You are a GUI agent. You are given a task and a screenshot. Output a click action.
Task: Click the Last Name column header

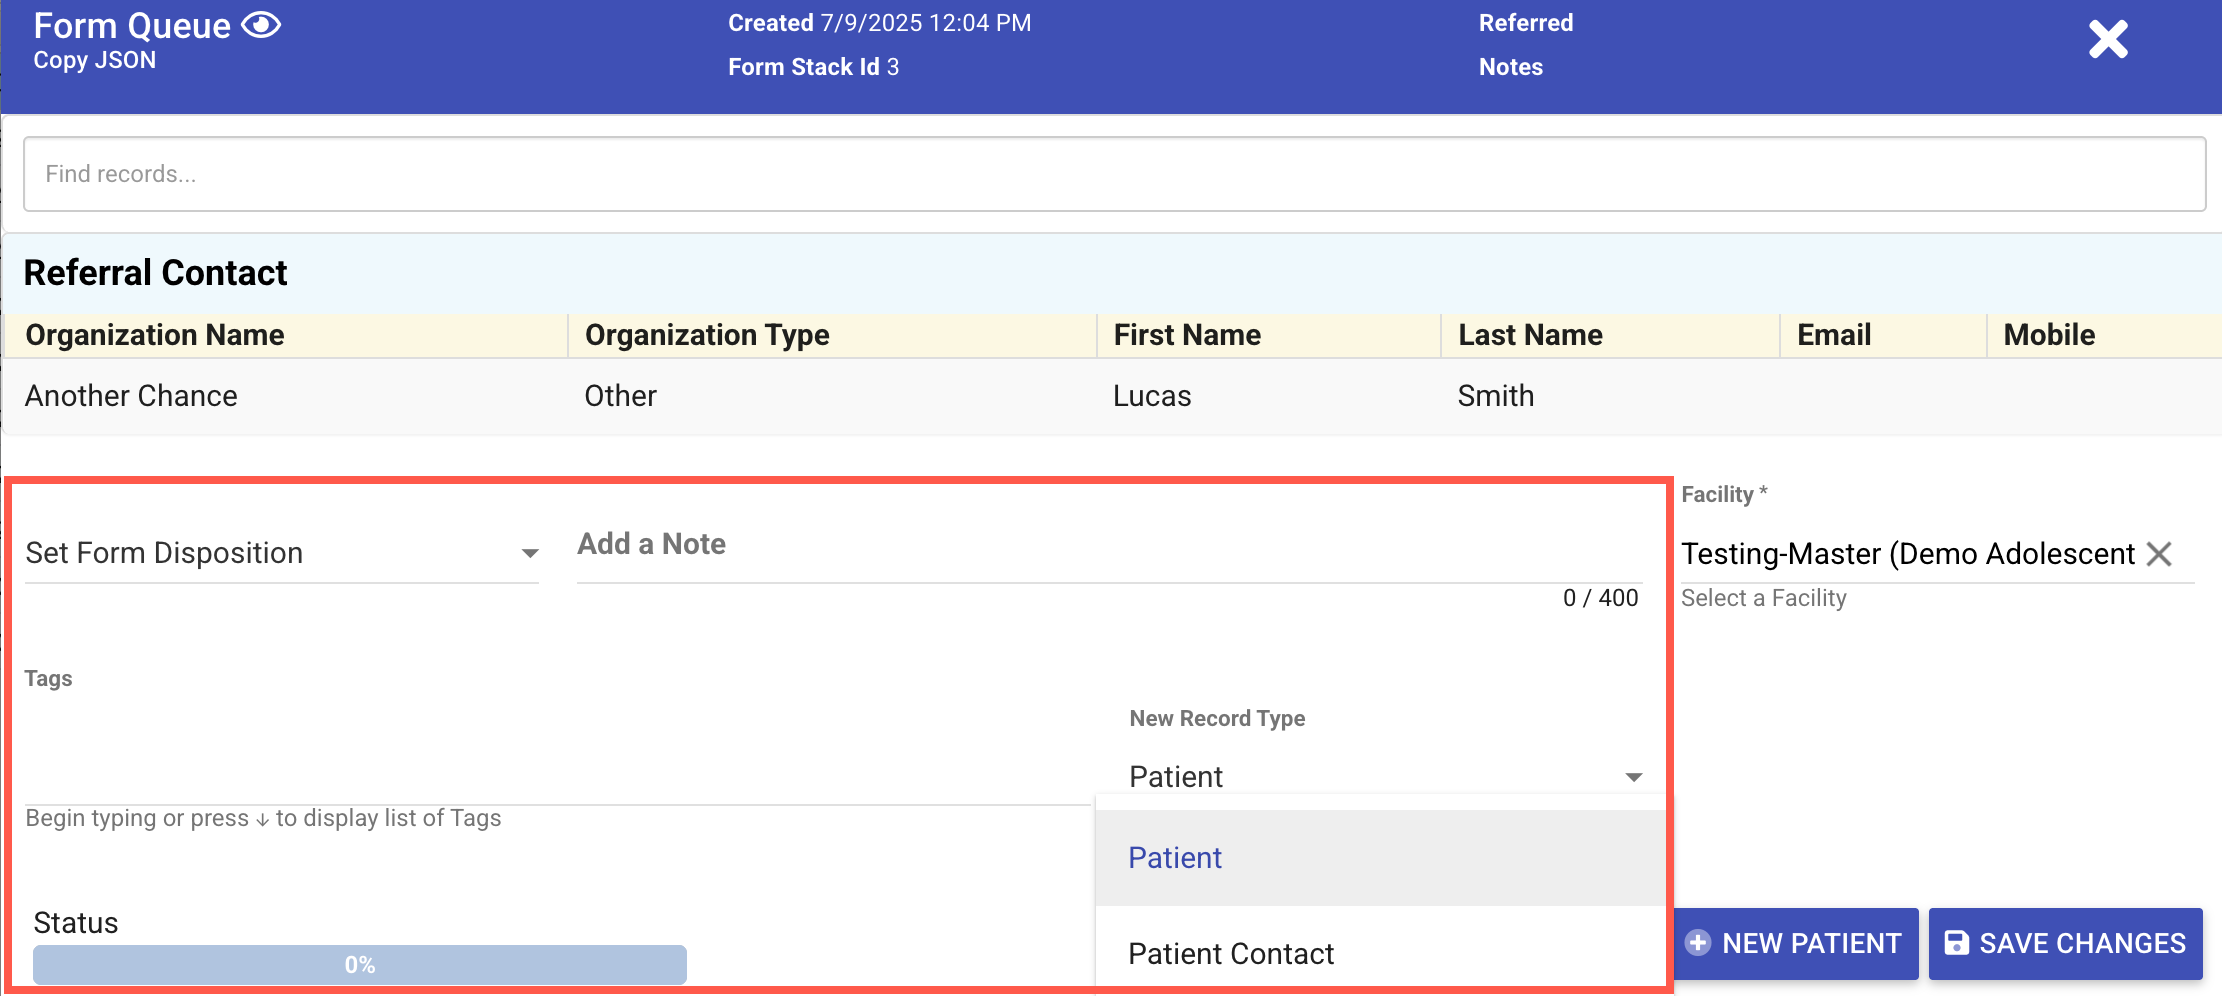pos(1530,335)
